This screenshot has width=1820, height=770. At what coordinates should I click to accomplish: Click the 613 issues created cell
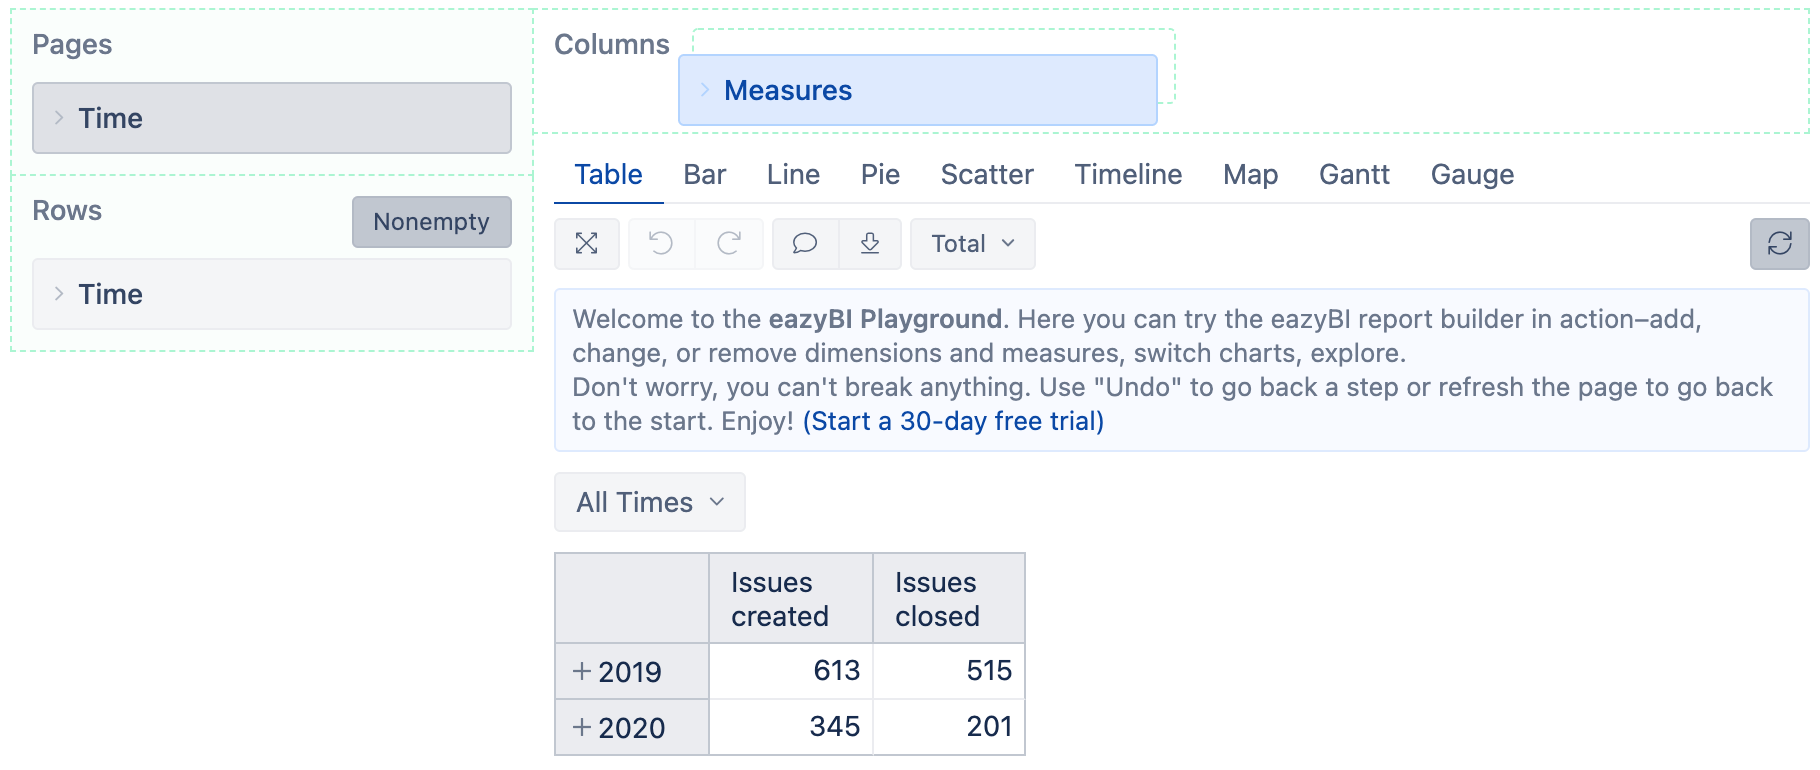pos(791,671)
